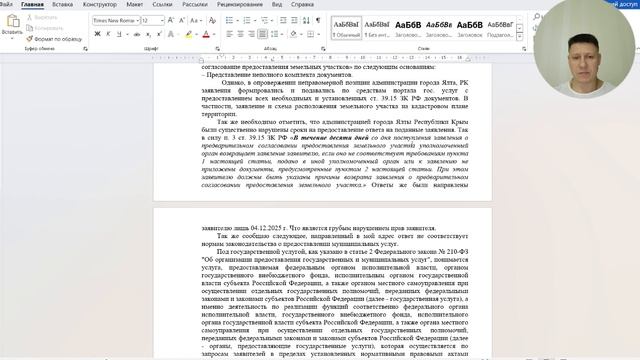This screenshot has width=640, height=360.
Task: Click the decrease indent icon
Action: (x=283, y=20)
